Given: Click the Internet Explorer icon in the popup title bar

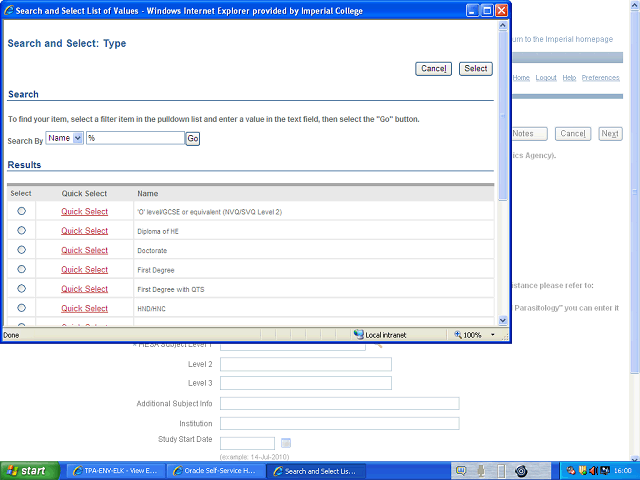Looking at the screenshot, I should point(10,10).
